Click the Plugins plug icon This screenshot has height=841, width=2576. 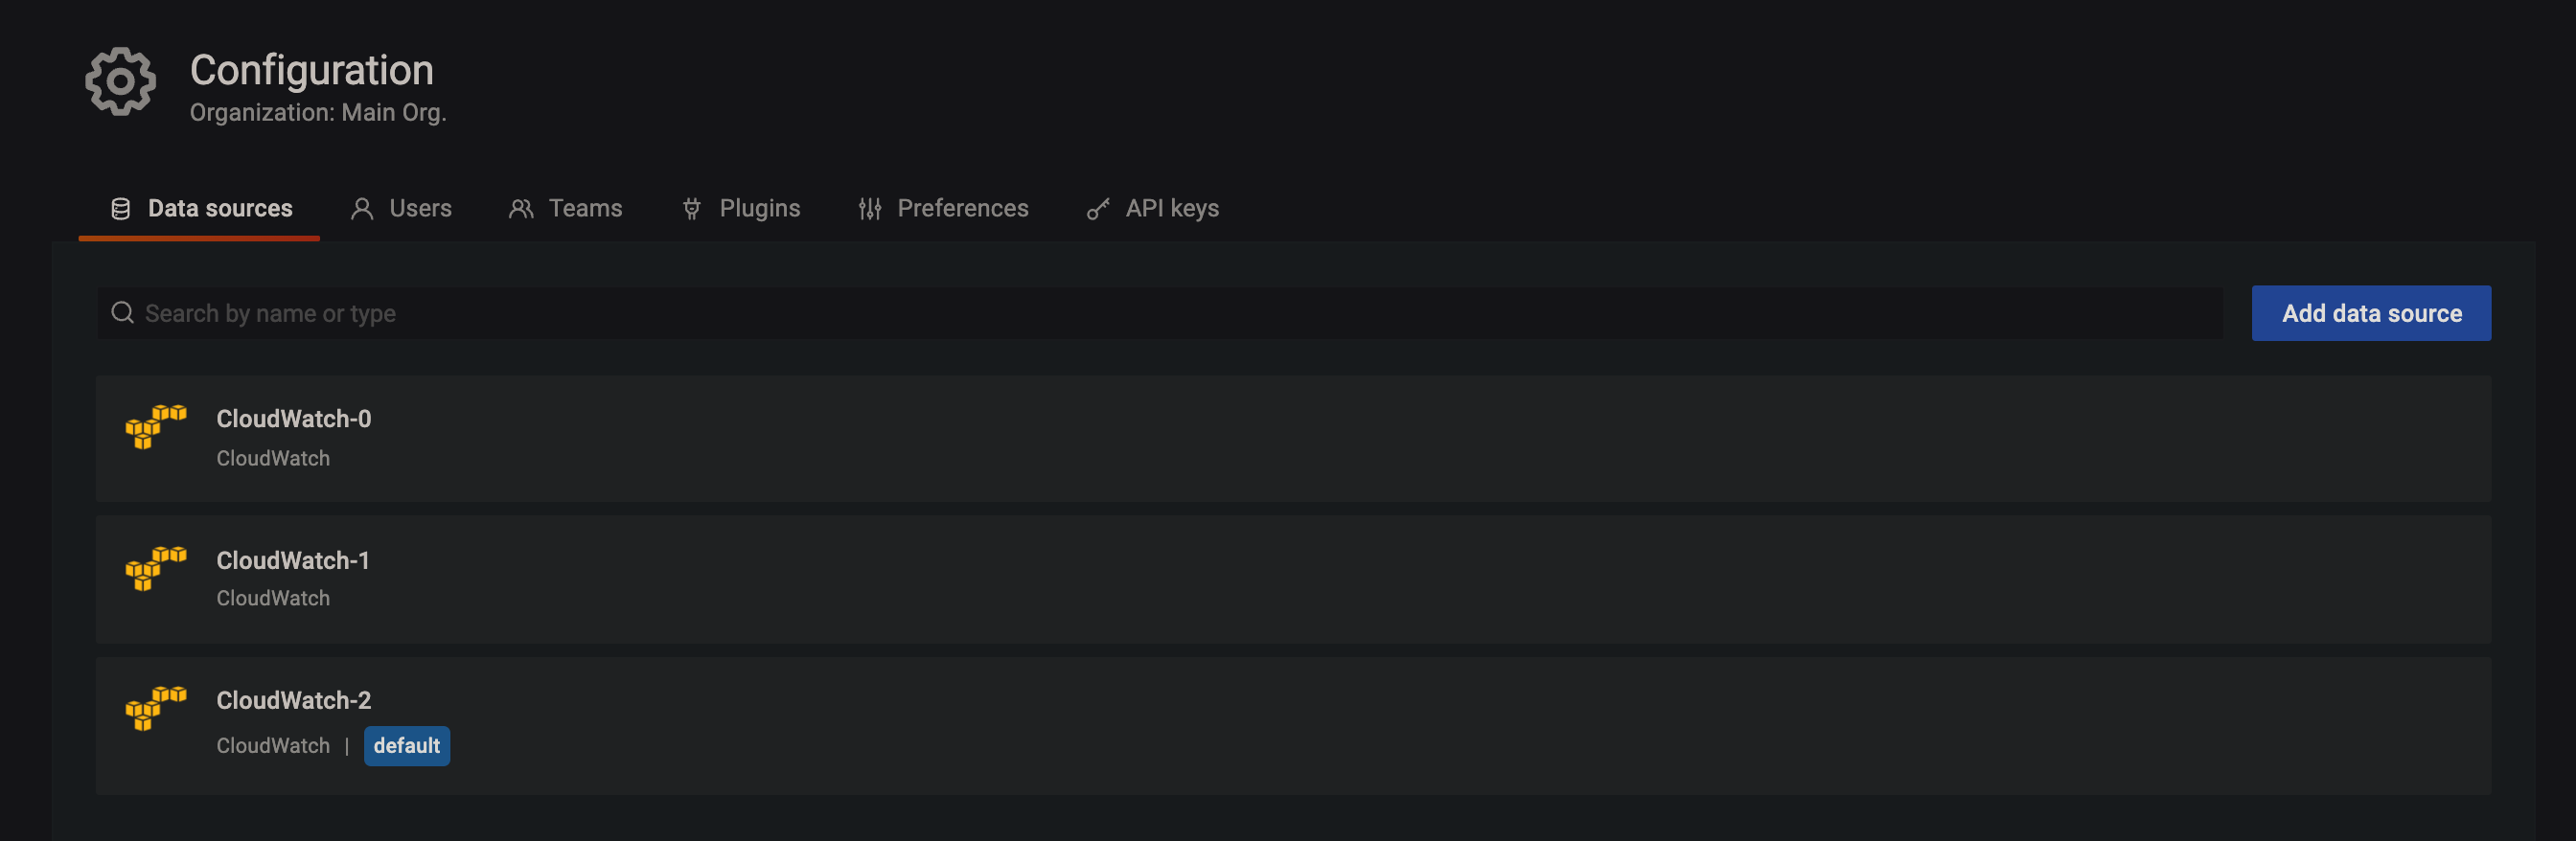pos(691,208)
